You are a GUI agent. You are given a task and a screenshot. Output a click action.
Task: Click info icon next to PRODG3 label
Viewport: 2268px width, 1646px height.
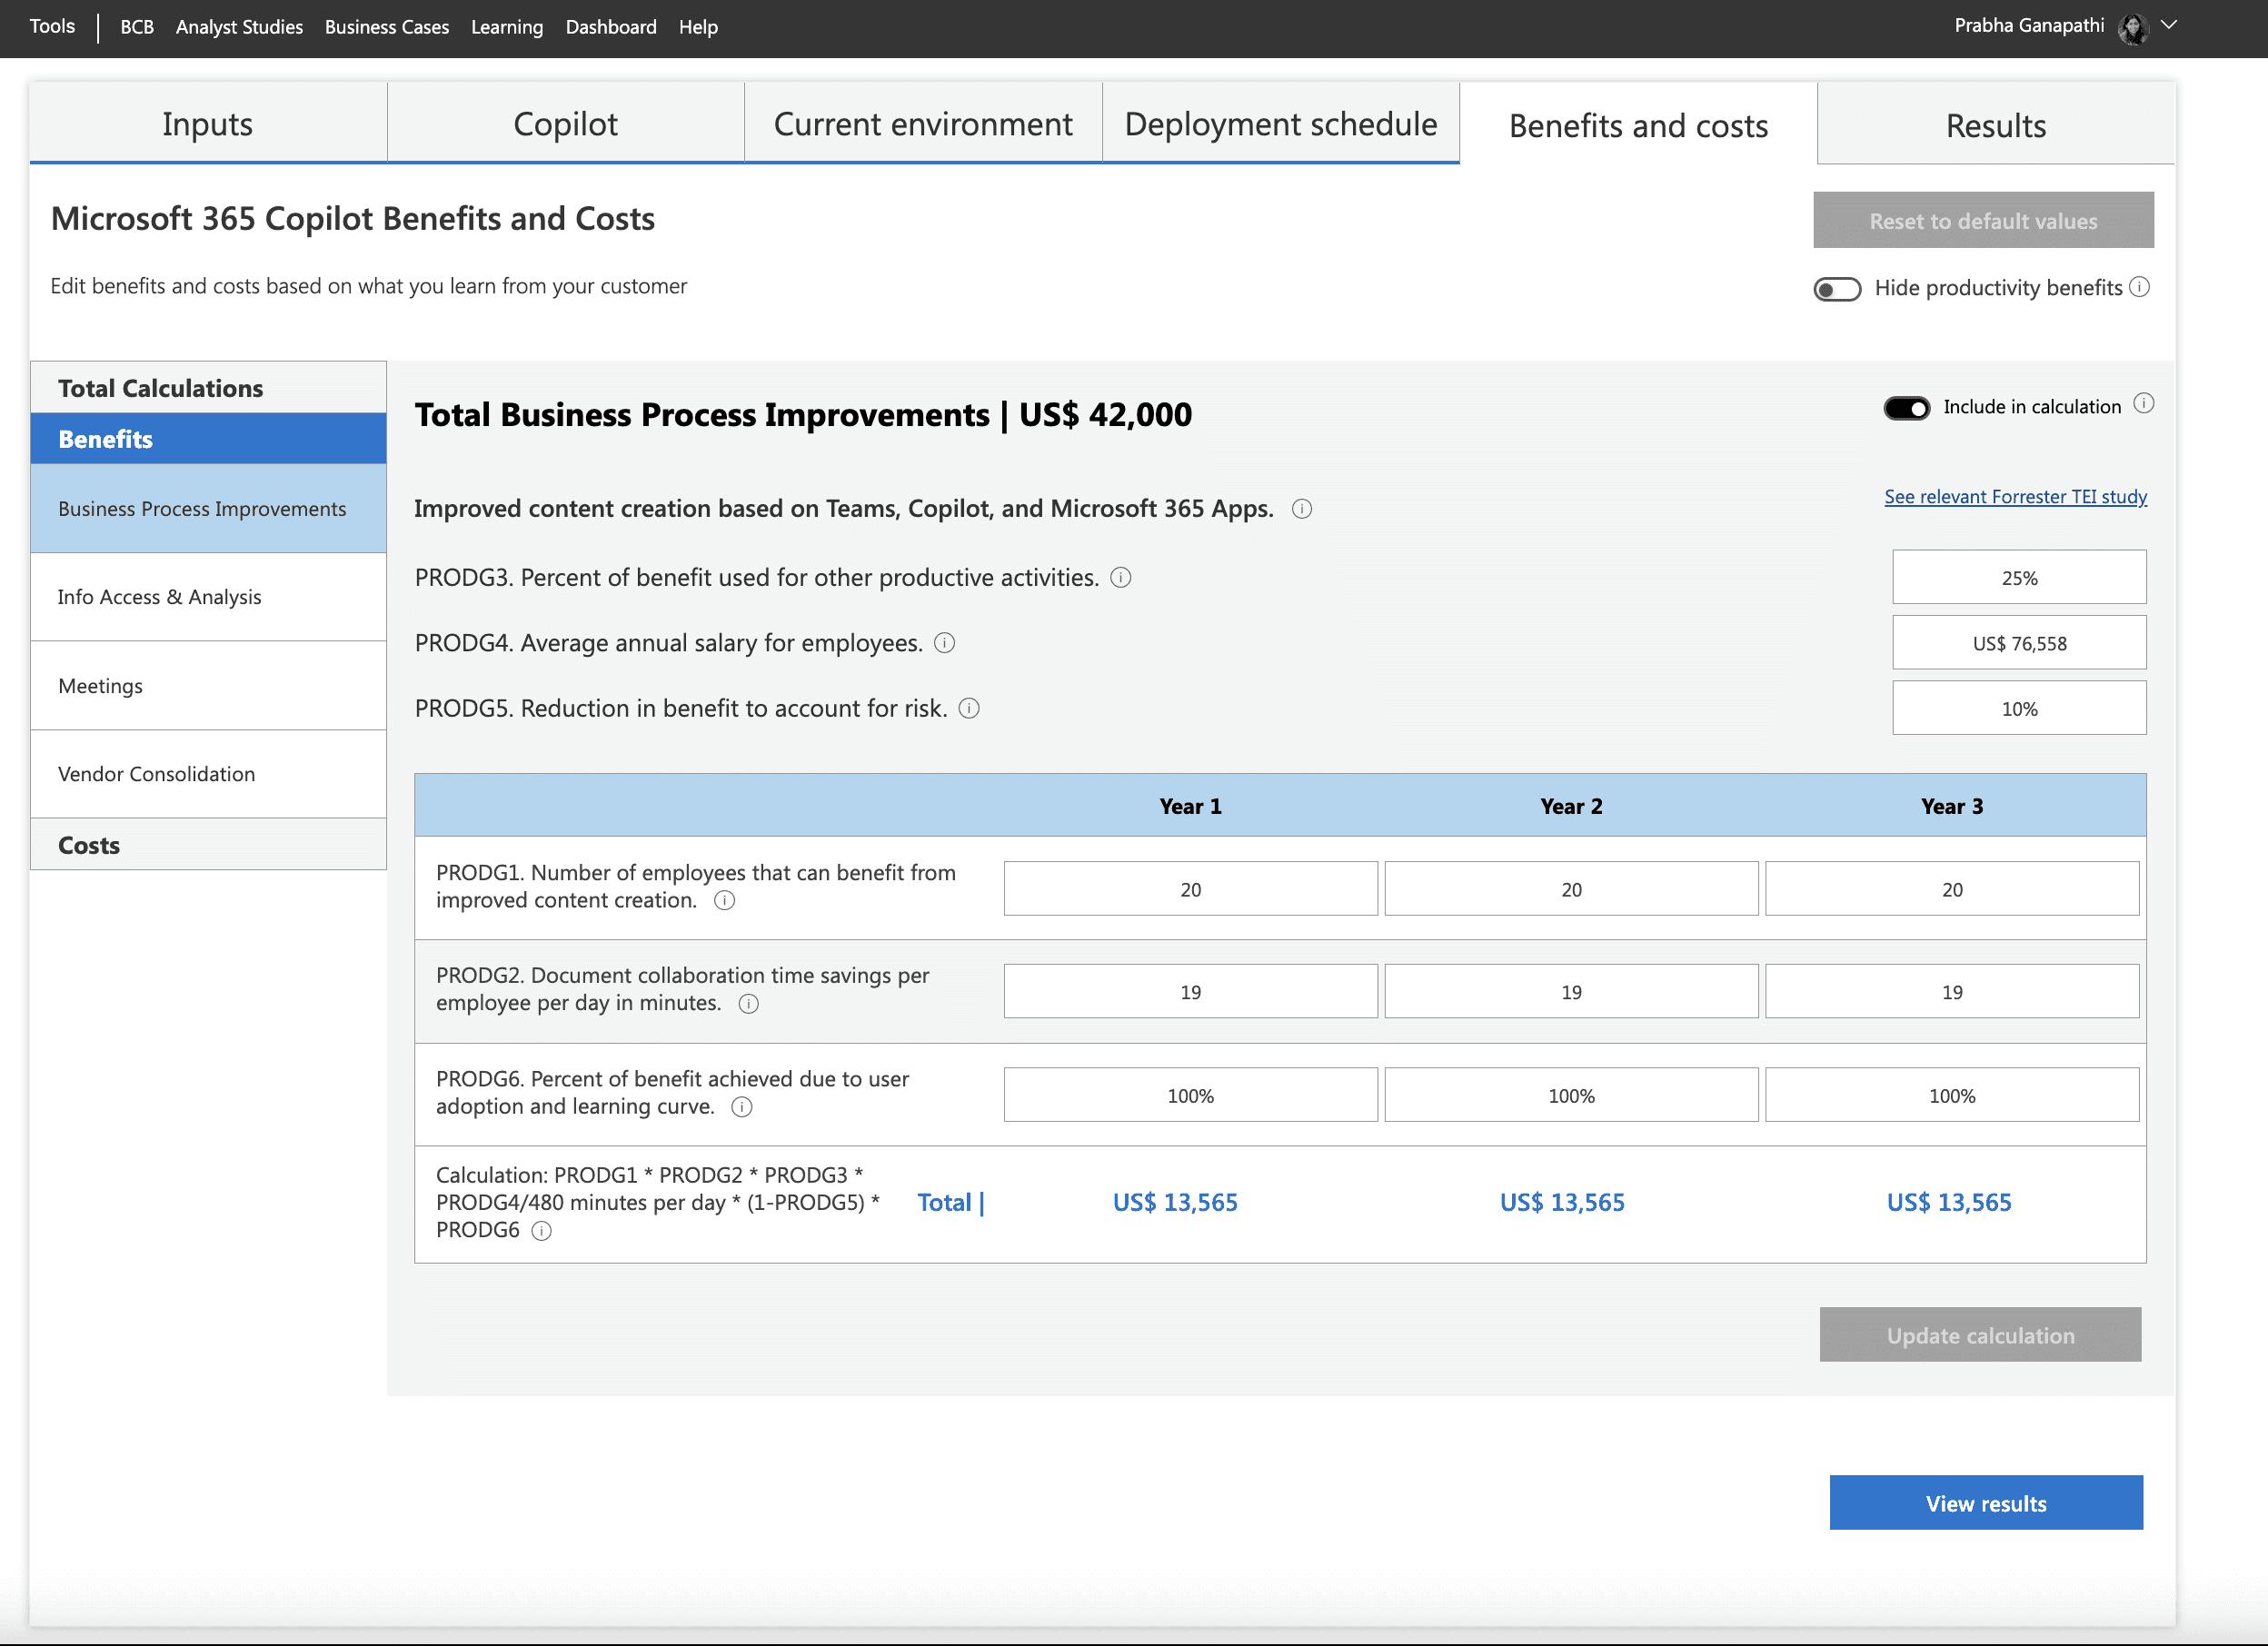[x=1121, y=578]
